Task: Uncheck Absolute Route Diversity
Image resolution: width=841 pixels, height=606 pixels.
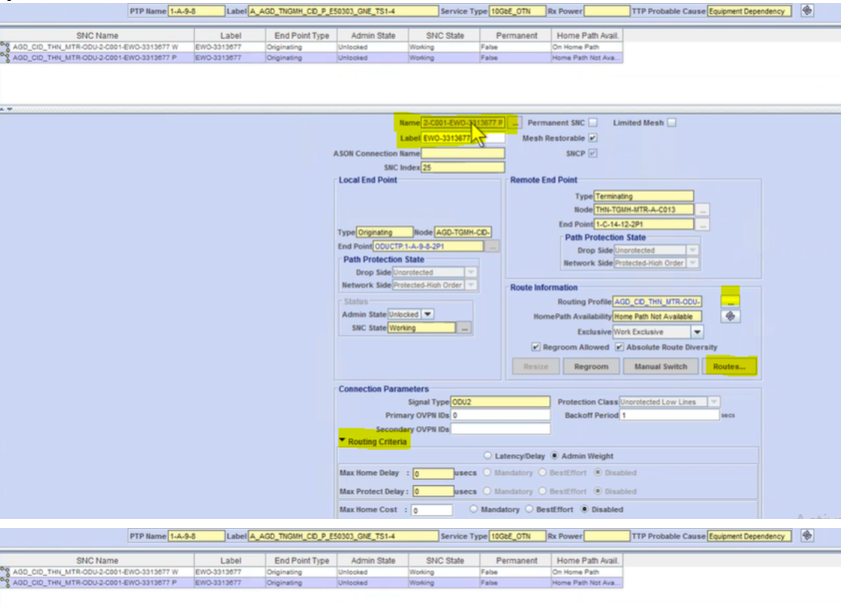Action: (620, 347)
